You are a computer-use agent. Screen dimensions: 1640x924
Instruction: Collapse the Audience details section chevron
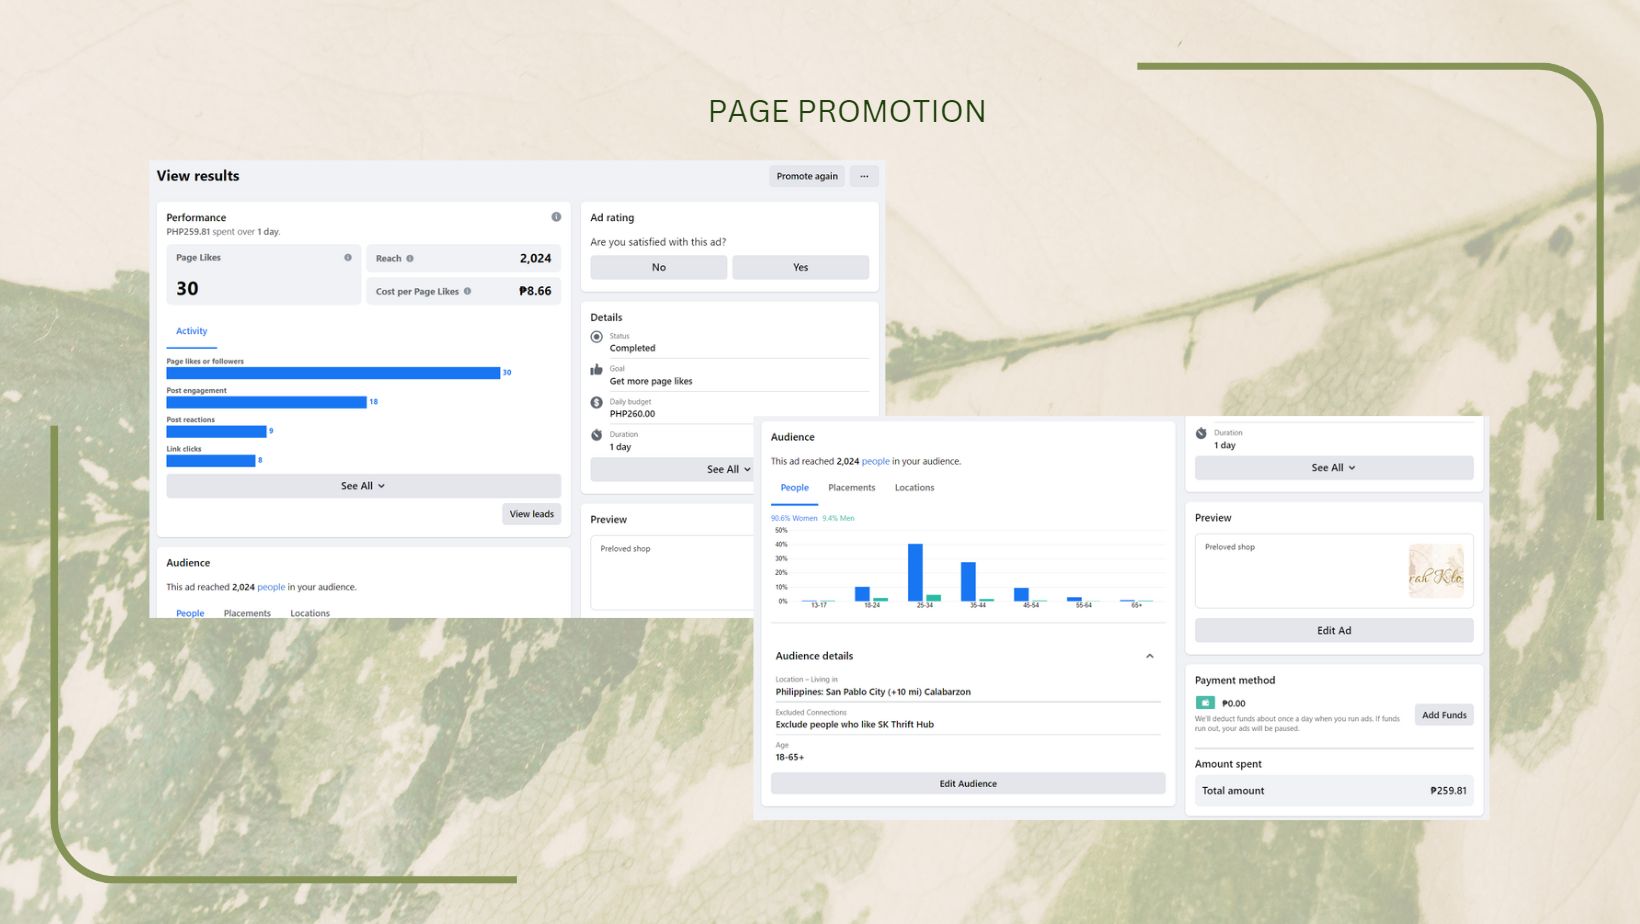pos(1150,656)
